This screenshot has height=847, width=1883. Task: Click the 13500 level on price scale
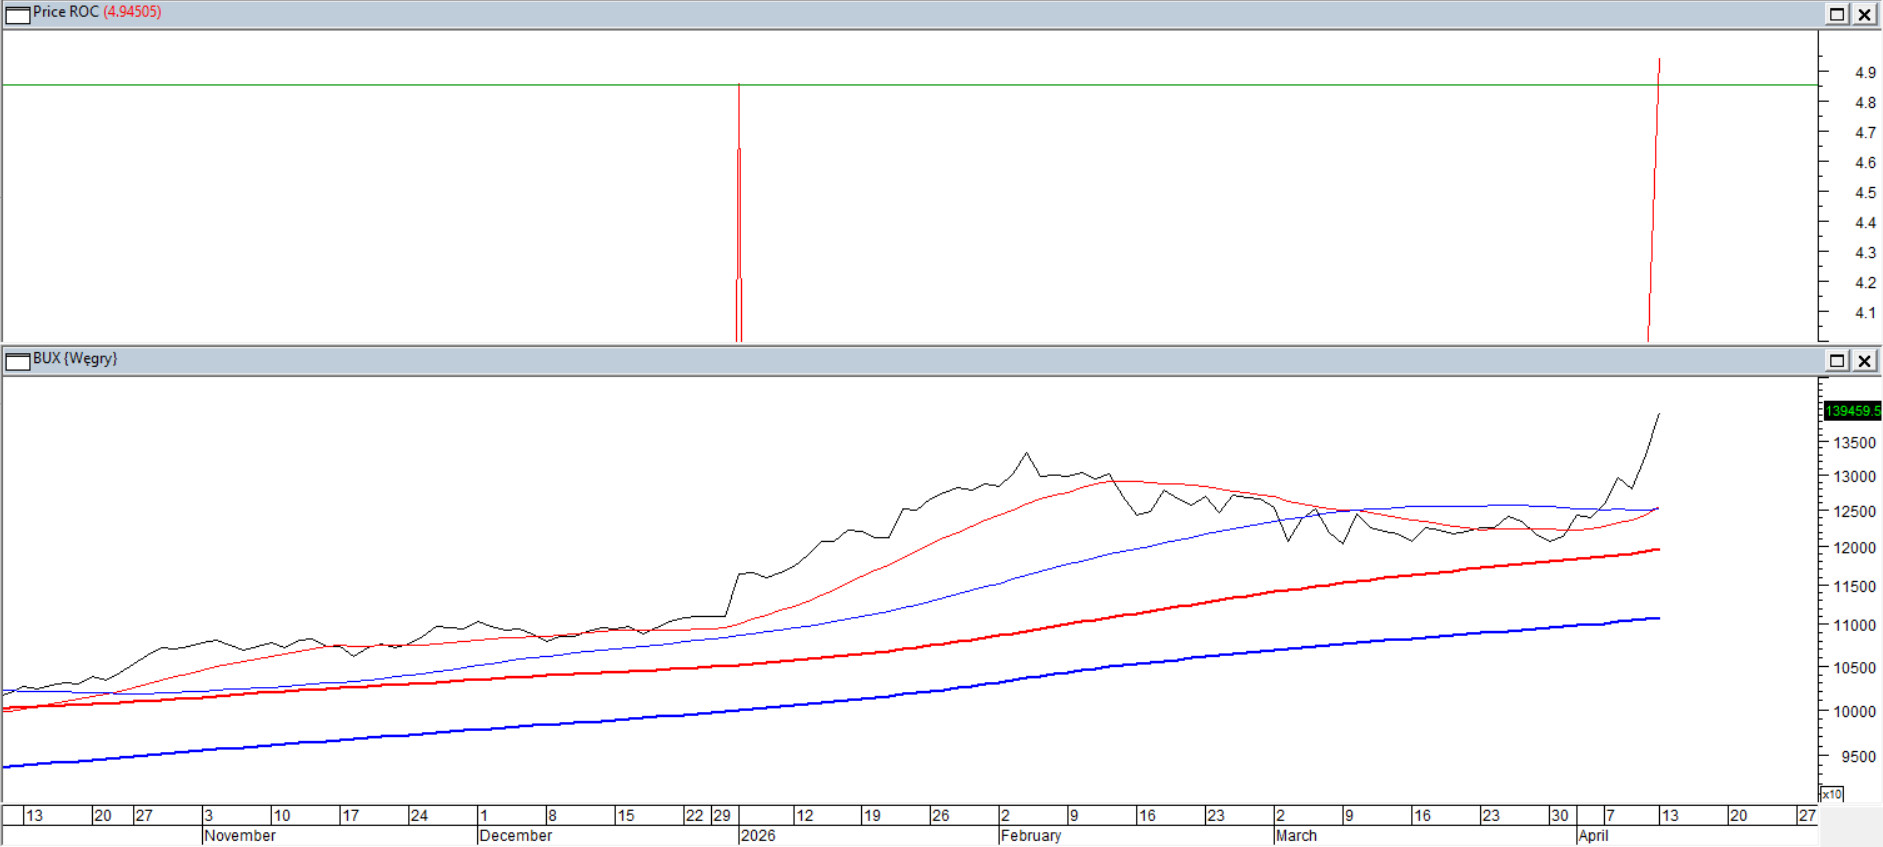(1854, 443)
